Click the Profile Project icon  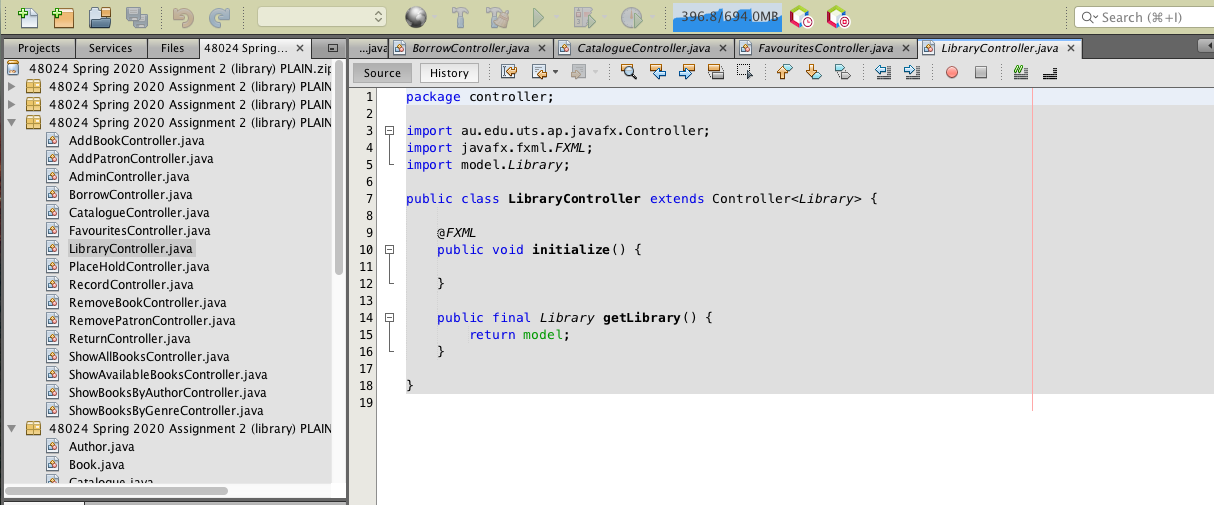point(631,17)
